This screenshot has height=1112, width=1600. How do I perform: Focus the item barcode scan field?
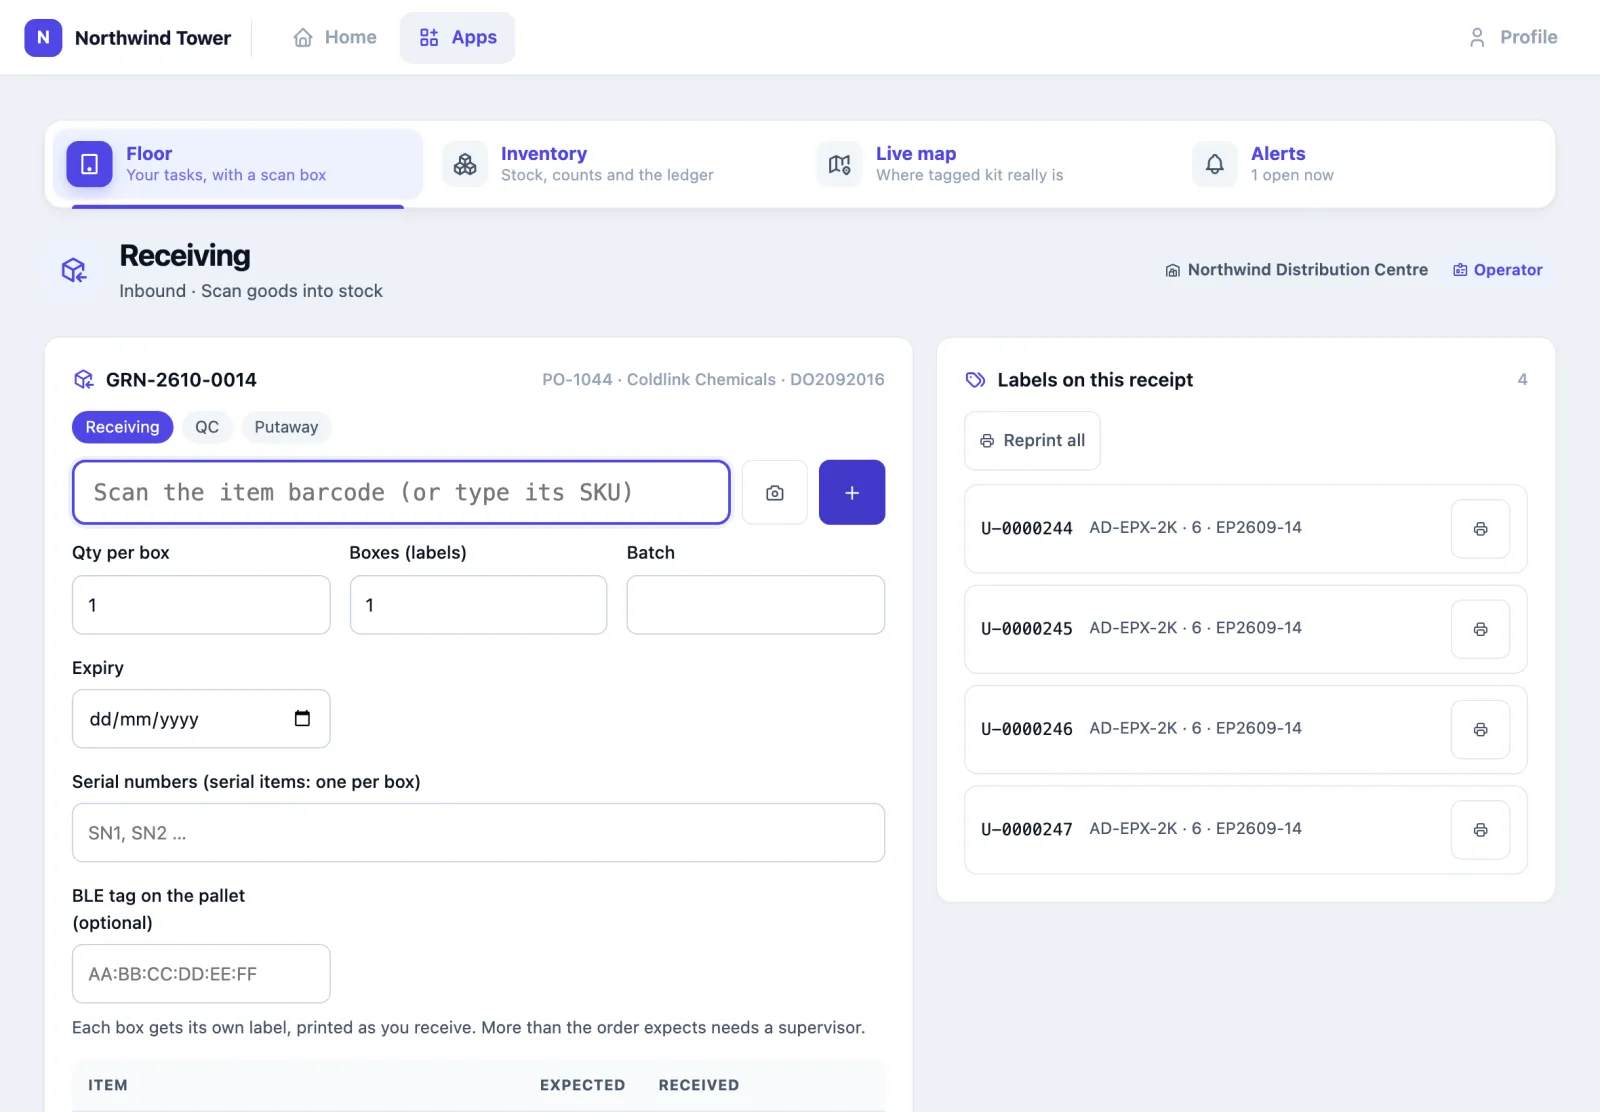(x=401, y=492)
